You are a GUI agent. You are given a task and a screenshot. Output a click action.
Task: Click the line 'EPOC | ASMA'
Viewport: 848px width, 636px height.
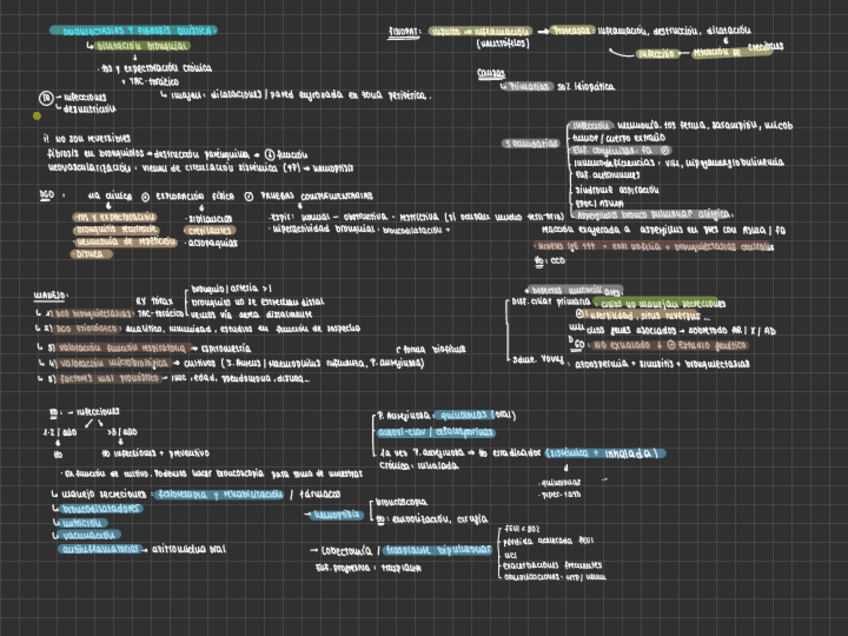(x=599, y=204)
